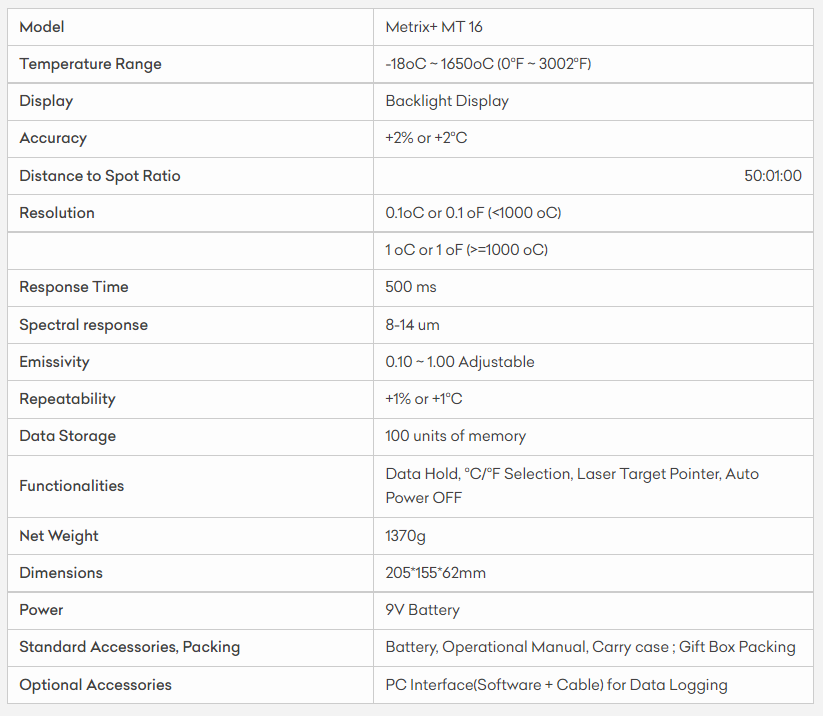Select the 1370g net weight value

point(405,536)
